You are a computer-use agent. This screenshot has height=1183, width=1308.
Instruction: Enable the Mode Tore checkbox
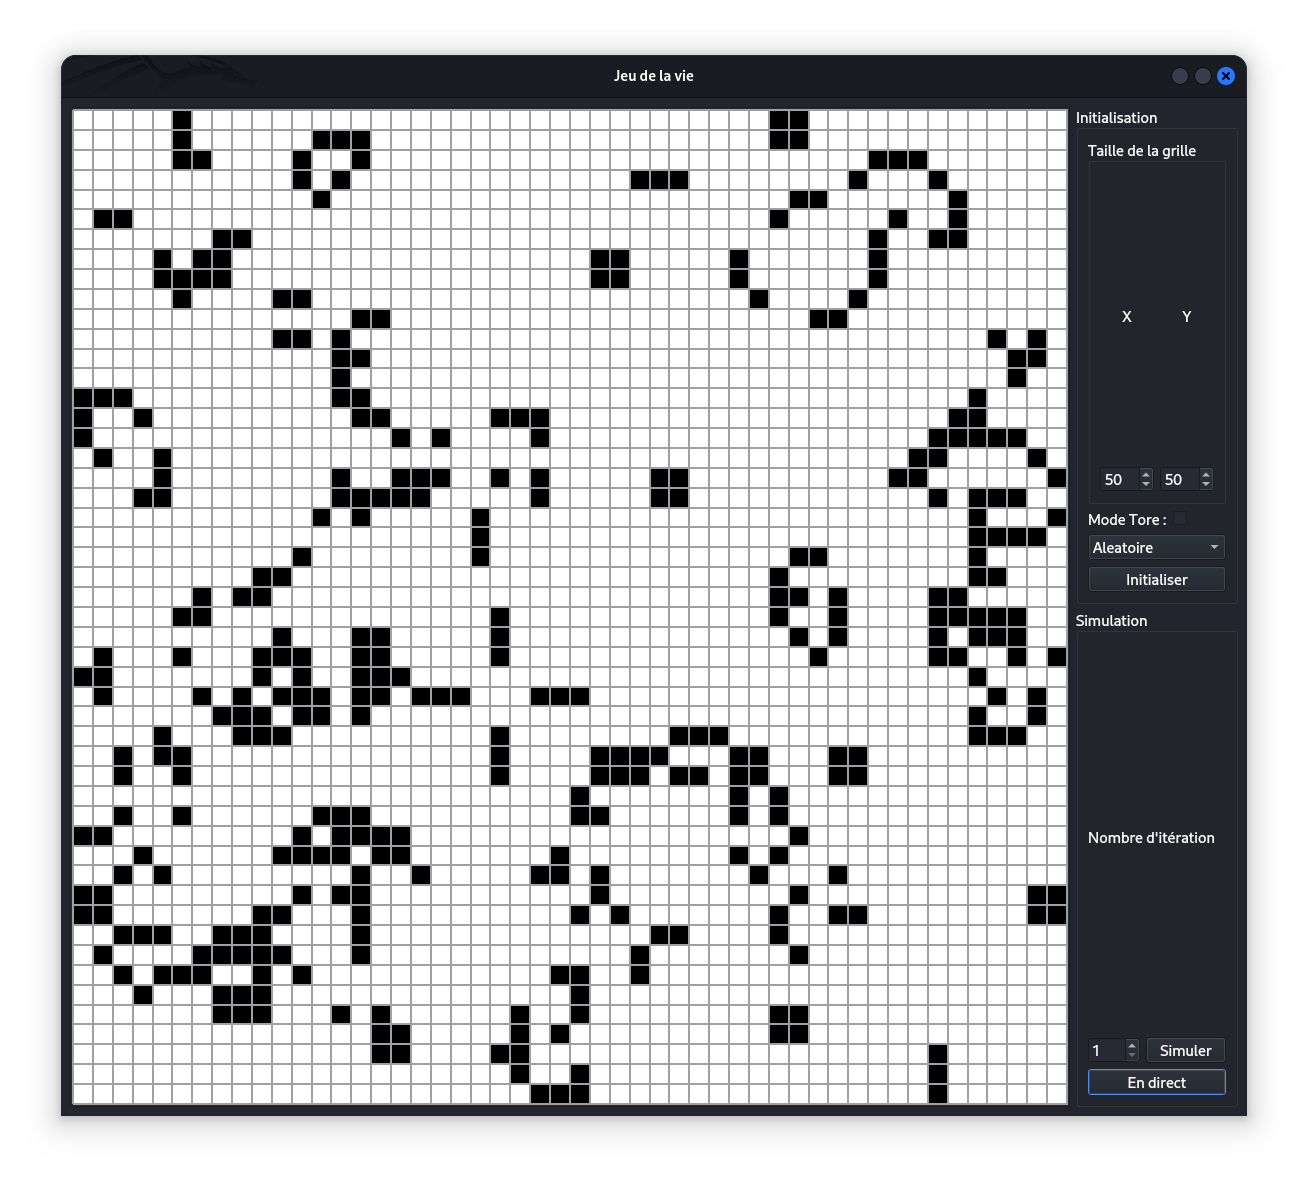click(x=1180, y=518)
